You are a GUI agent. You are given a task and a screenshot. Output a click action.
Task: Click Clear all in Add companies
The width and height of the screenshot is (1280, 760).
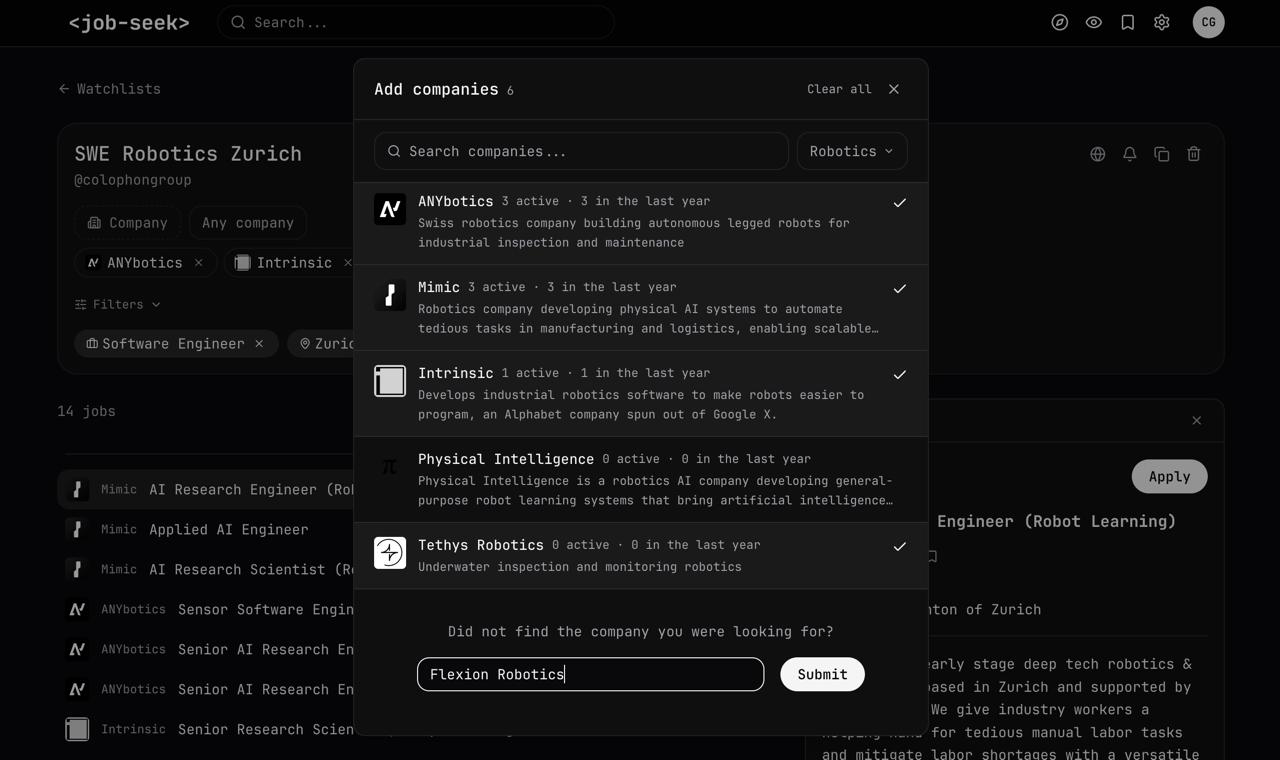(x=839, y=89)
